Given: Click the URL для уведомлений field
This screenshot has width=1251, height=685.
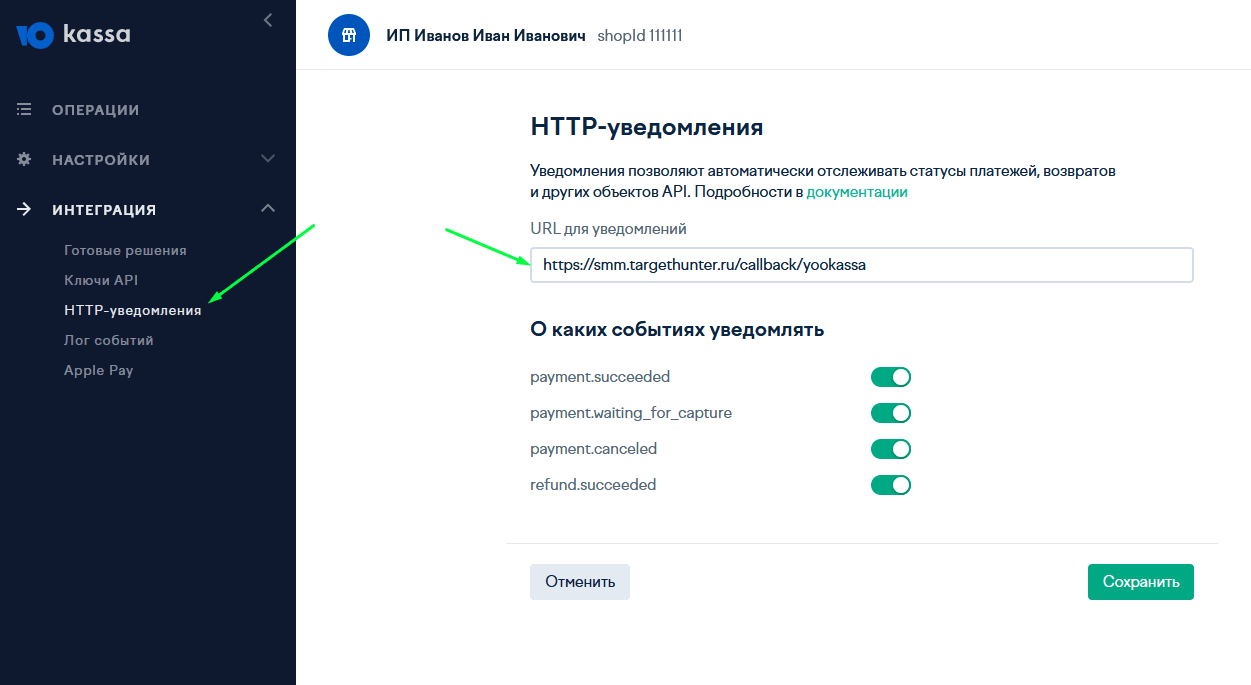Looking at the screenshot, I should click(x=861, y=265).
